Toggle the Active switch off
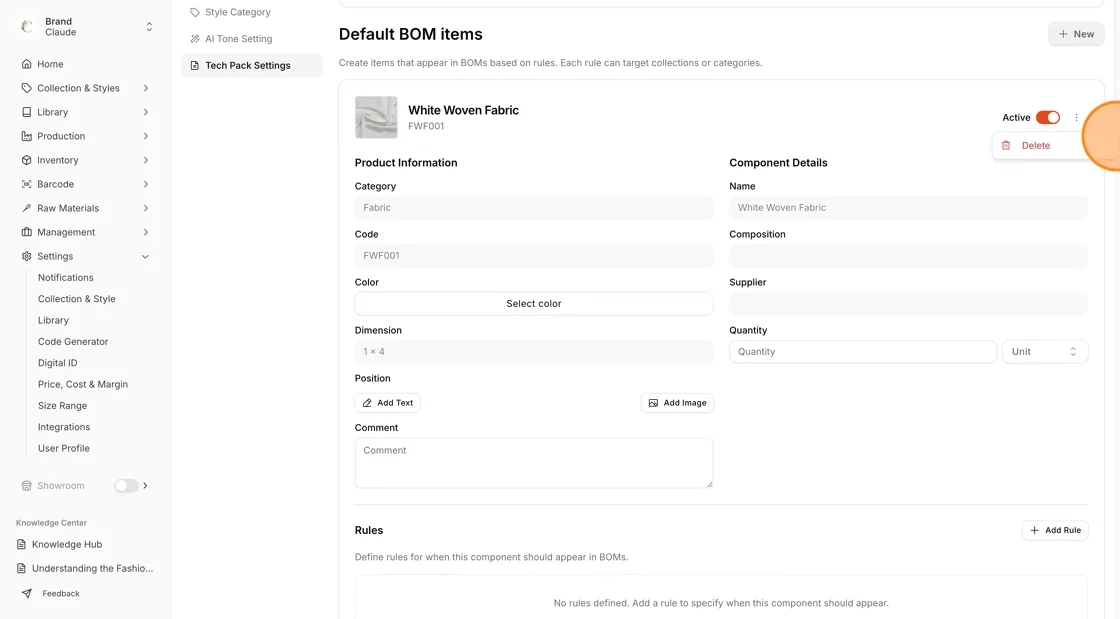This screenshot has height=619, width=1120. 1048,118
